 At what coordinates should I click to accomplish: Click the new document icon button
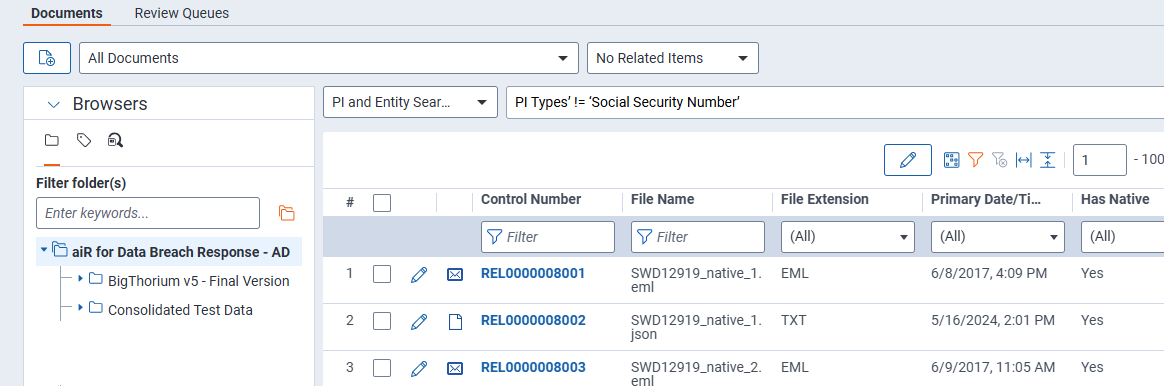point(47,58)
